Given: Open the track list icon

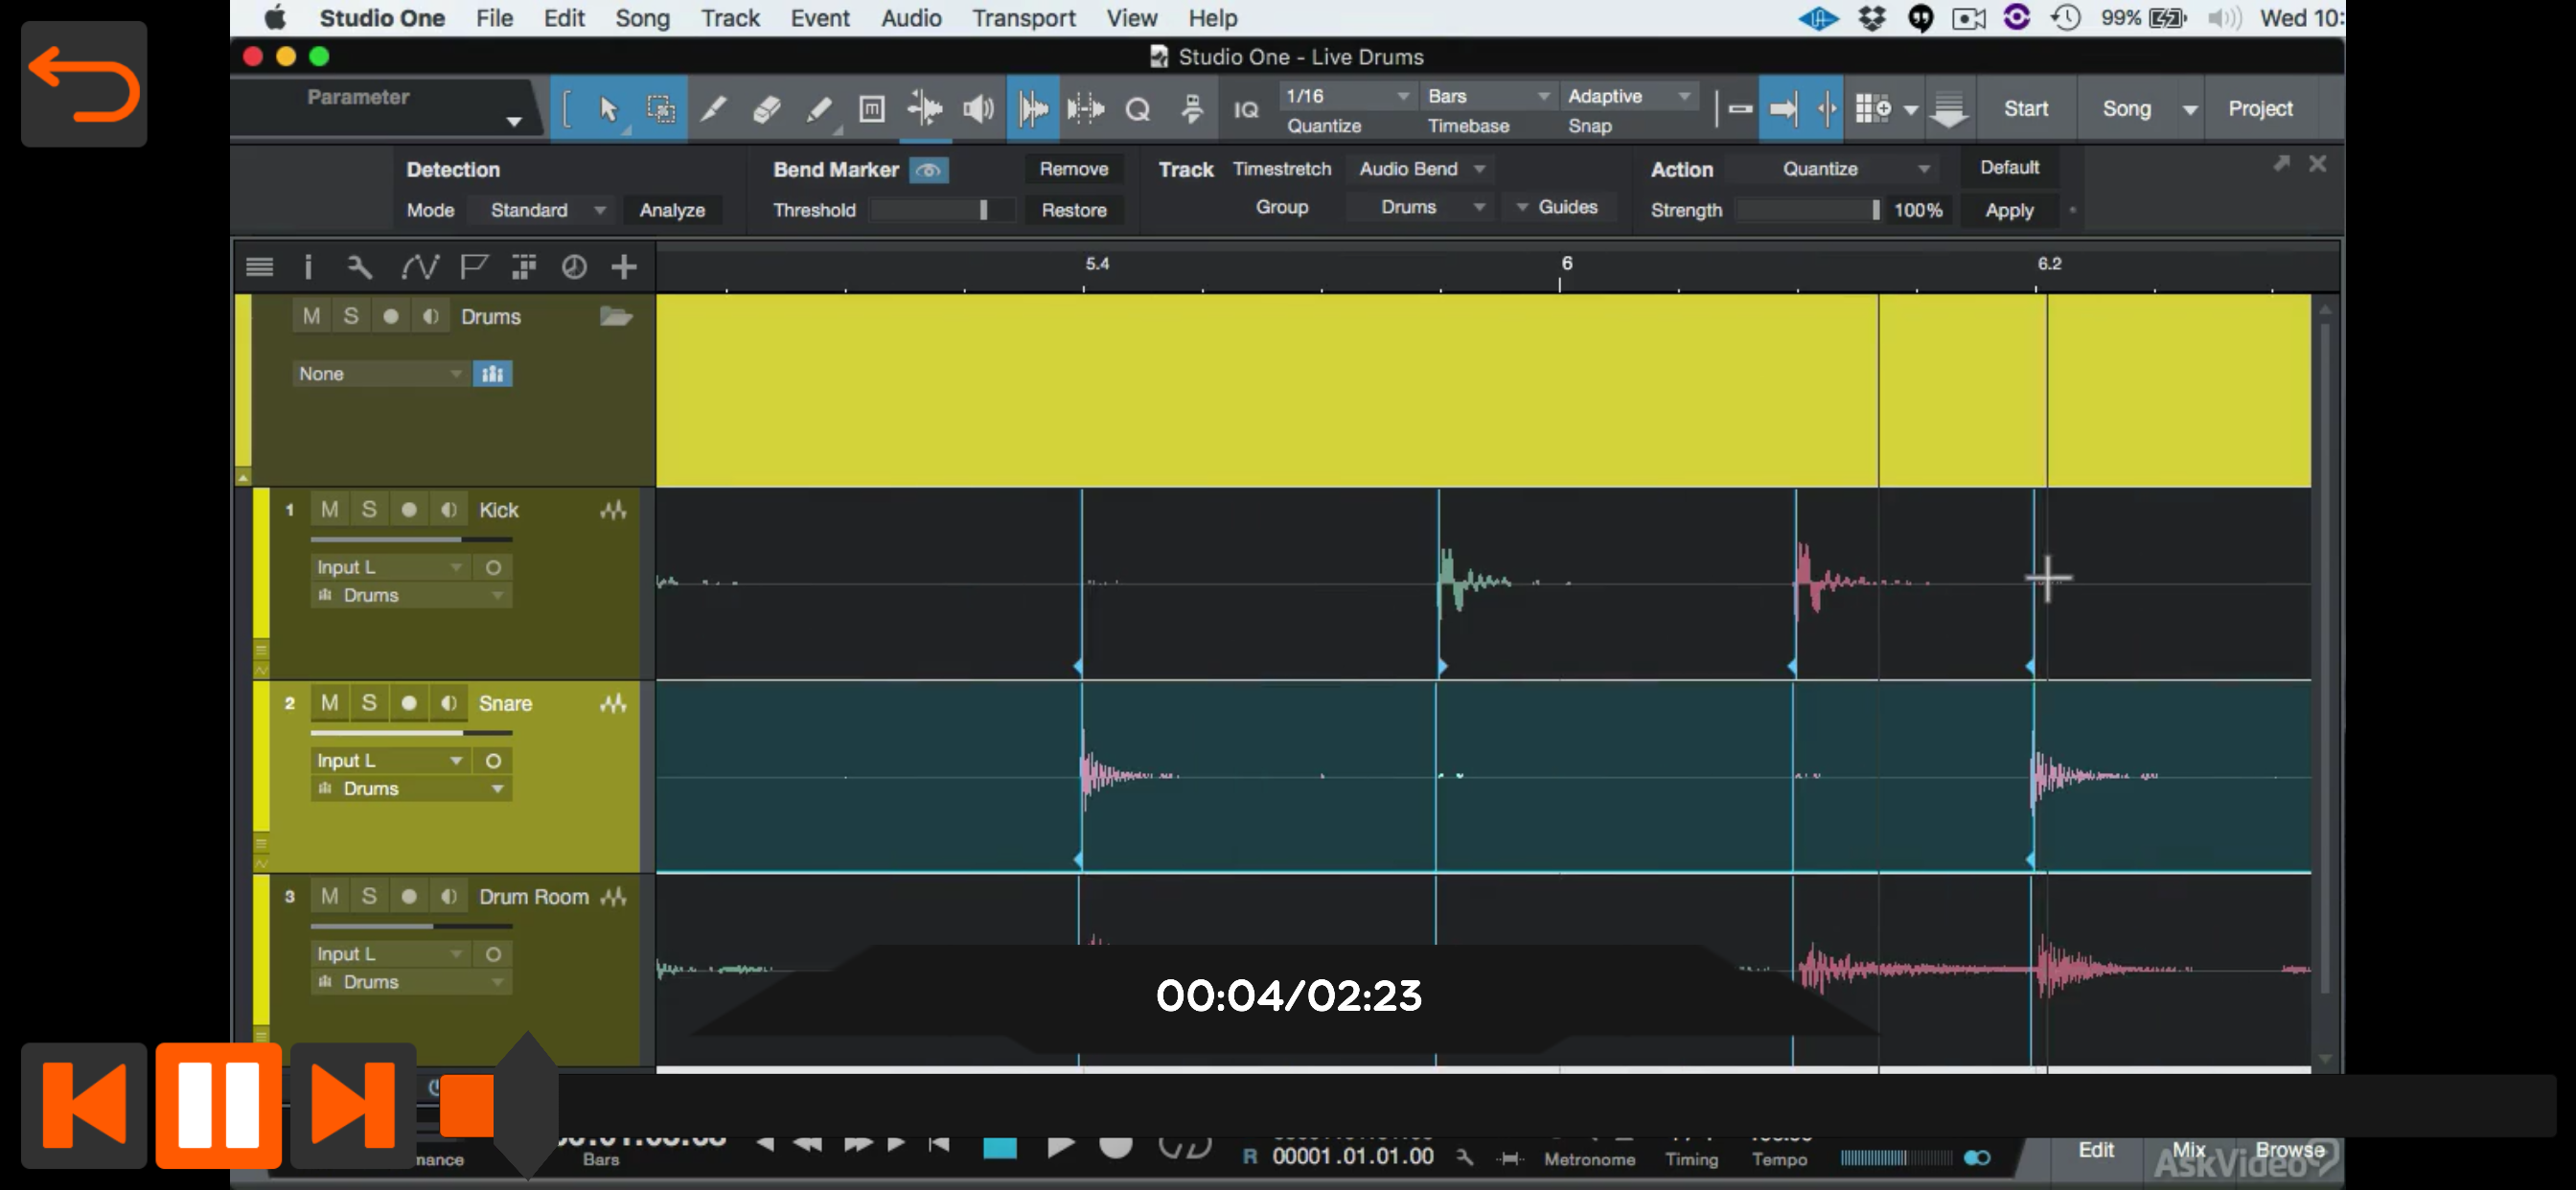Looking at the screenshot, I should click(x=260, y=267).
